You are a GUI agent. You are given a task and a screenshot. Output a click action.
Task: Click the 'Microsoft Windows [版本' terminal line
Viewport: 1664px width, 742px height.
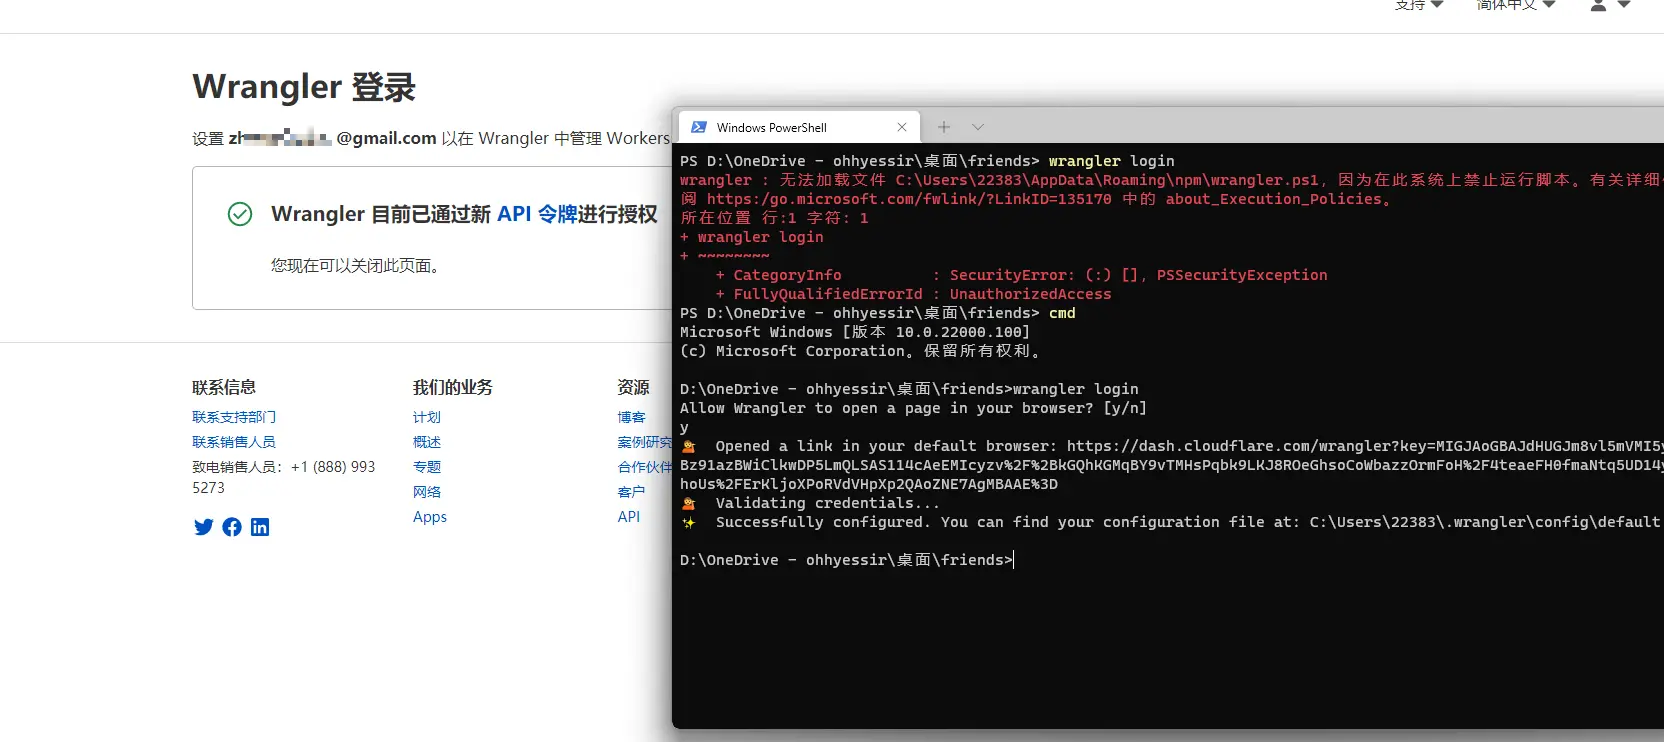pos(855,332)
